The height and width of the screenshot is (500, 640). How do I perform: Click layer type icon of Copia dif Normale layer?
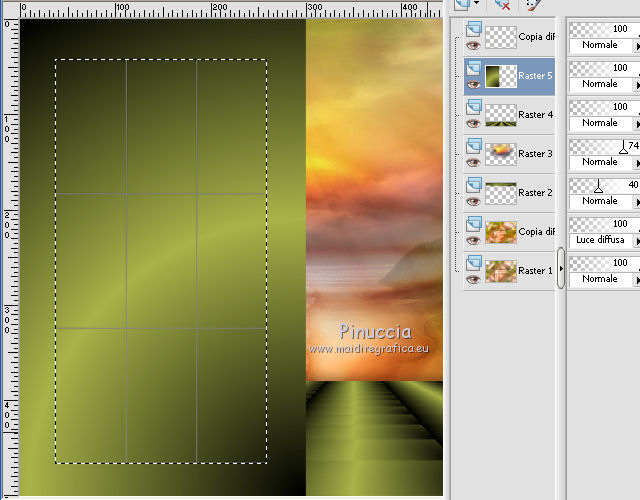473,29
